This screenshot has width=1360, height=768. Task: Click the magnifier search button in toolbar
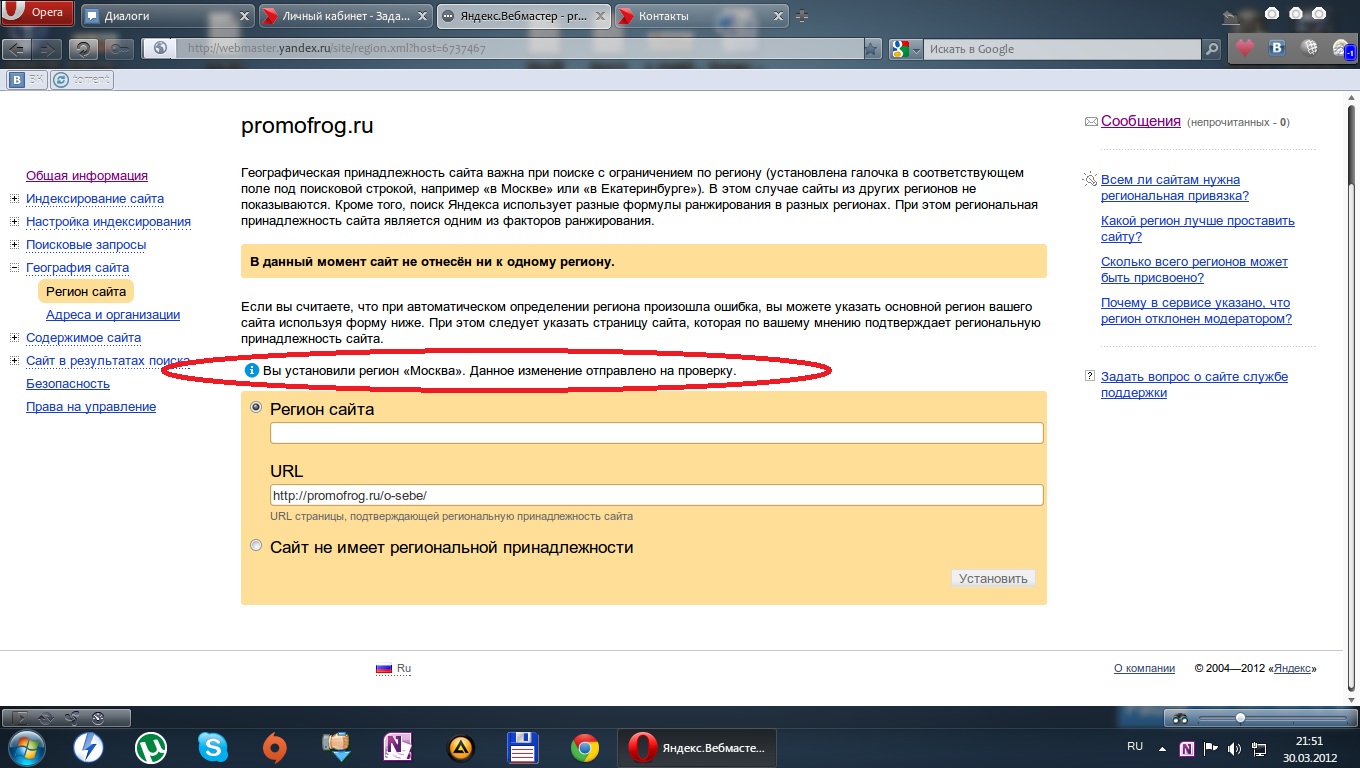pos(1212,48)
